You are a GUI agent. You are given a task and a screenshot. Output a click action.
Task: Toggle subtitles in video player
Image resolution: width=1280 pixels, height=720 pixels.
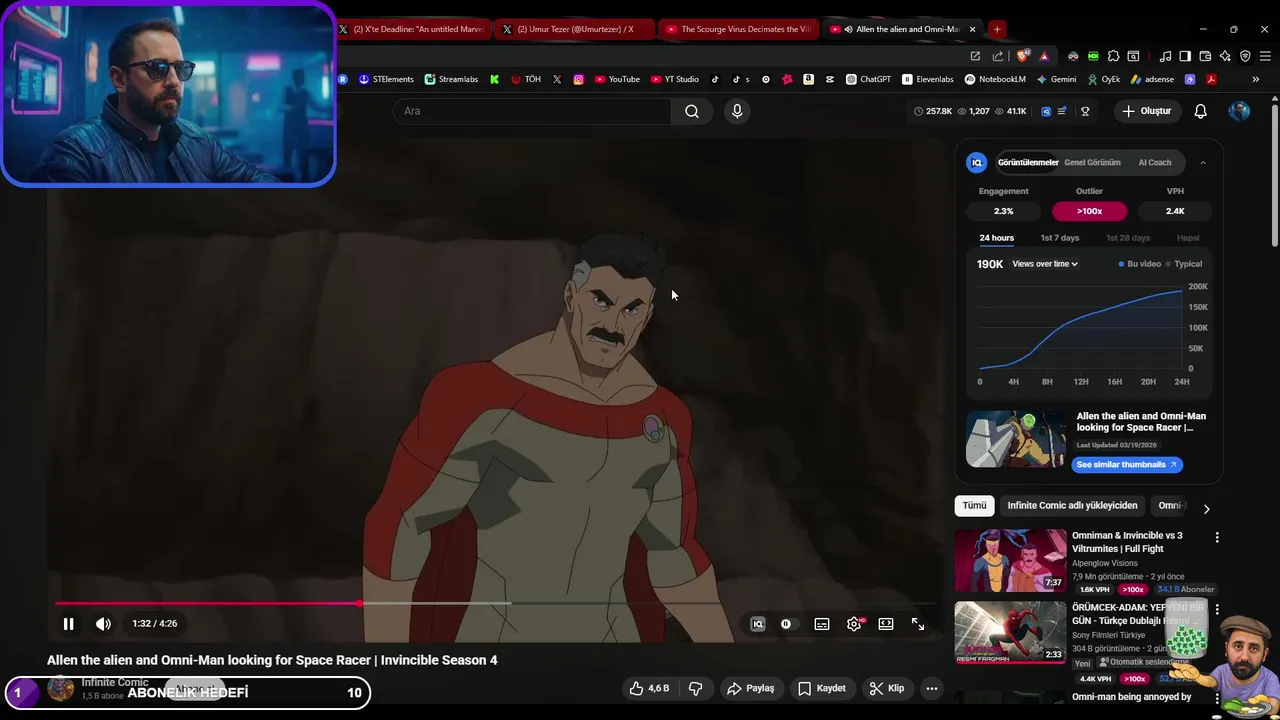click(x=822, y=624)
